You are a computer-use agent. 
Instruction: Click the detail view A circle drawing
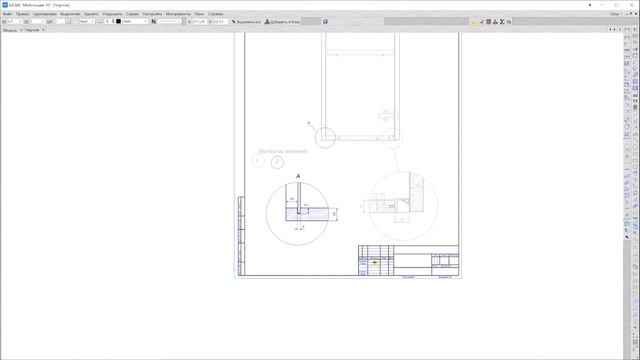298,214
